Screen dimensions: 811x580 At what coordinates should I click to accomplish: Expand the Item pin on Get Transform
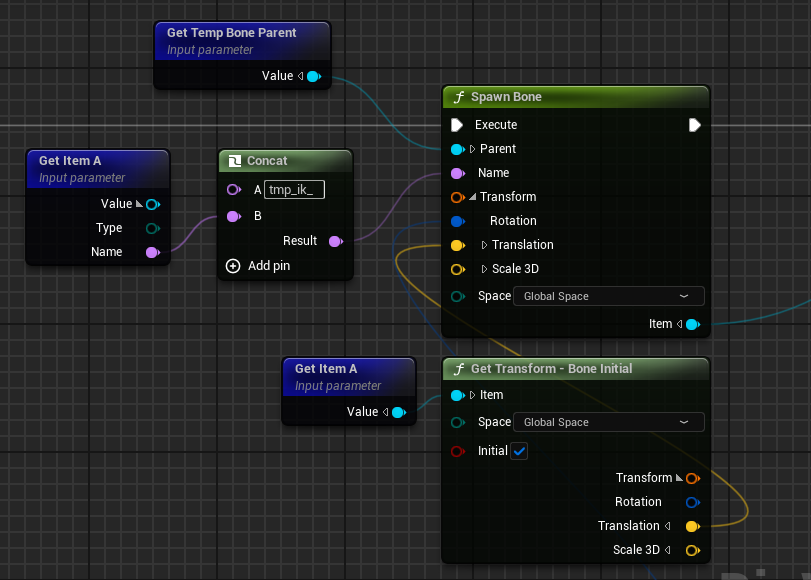coord(472,395)
